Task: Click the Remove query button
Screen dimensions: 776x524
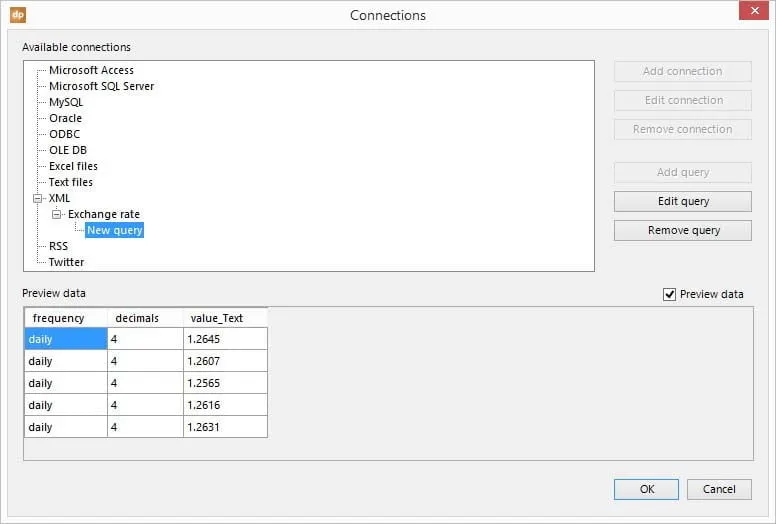Action: click(683, 230)
